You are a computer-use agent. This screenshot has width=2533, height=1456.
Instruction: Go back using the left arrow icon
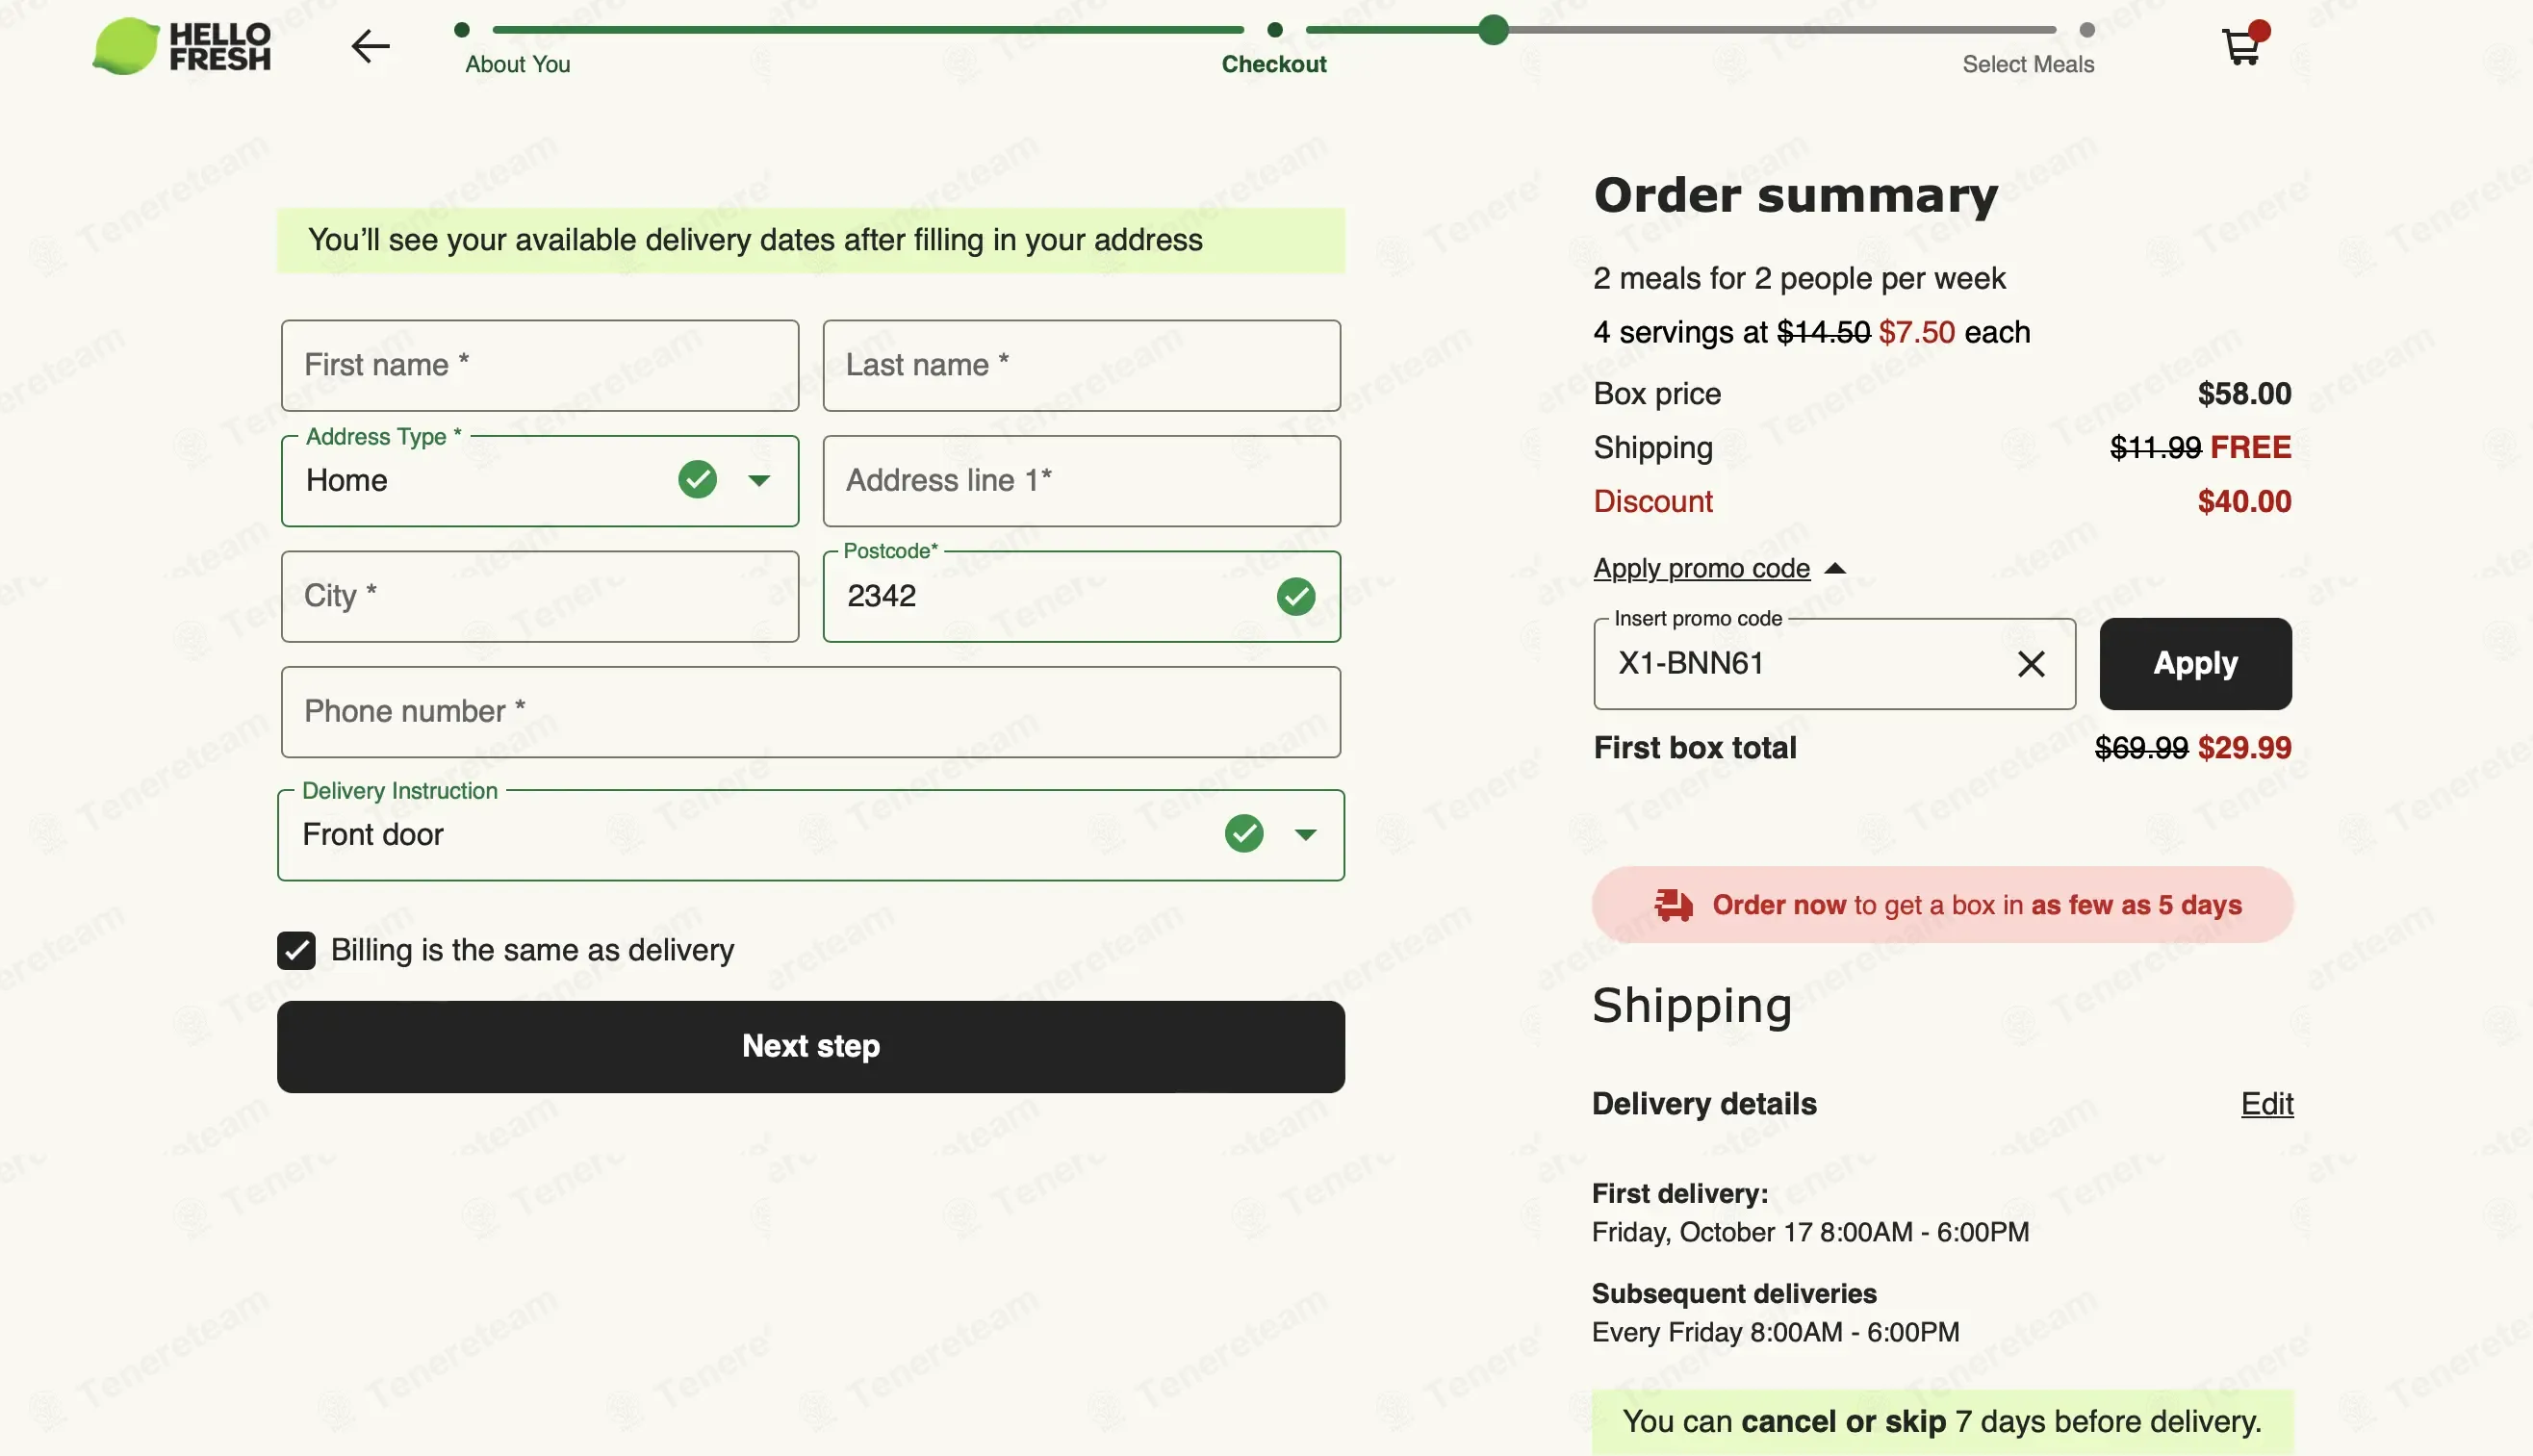[370, 46]
